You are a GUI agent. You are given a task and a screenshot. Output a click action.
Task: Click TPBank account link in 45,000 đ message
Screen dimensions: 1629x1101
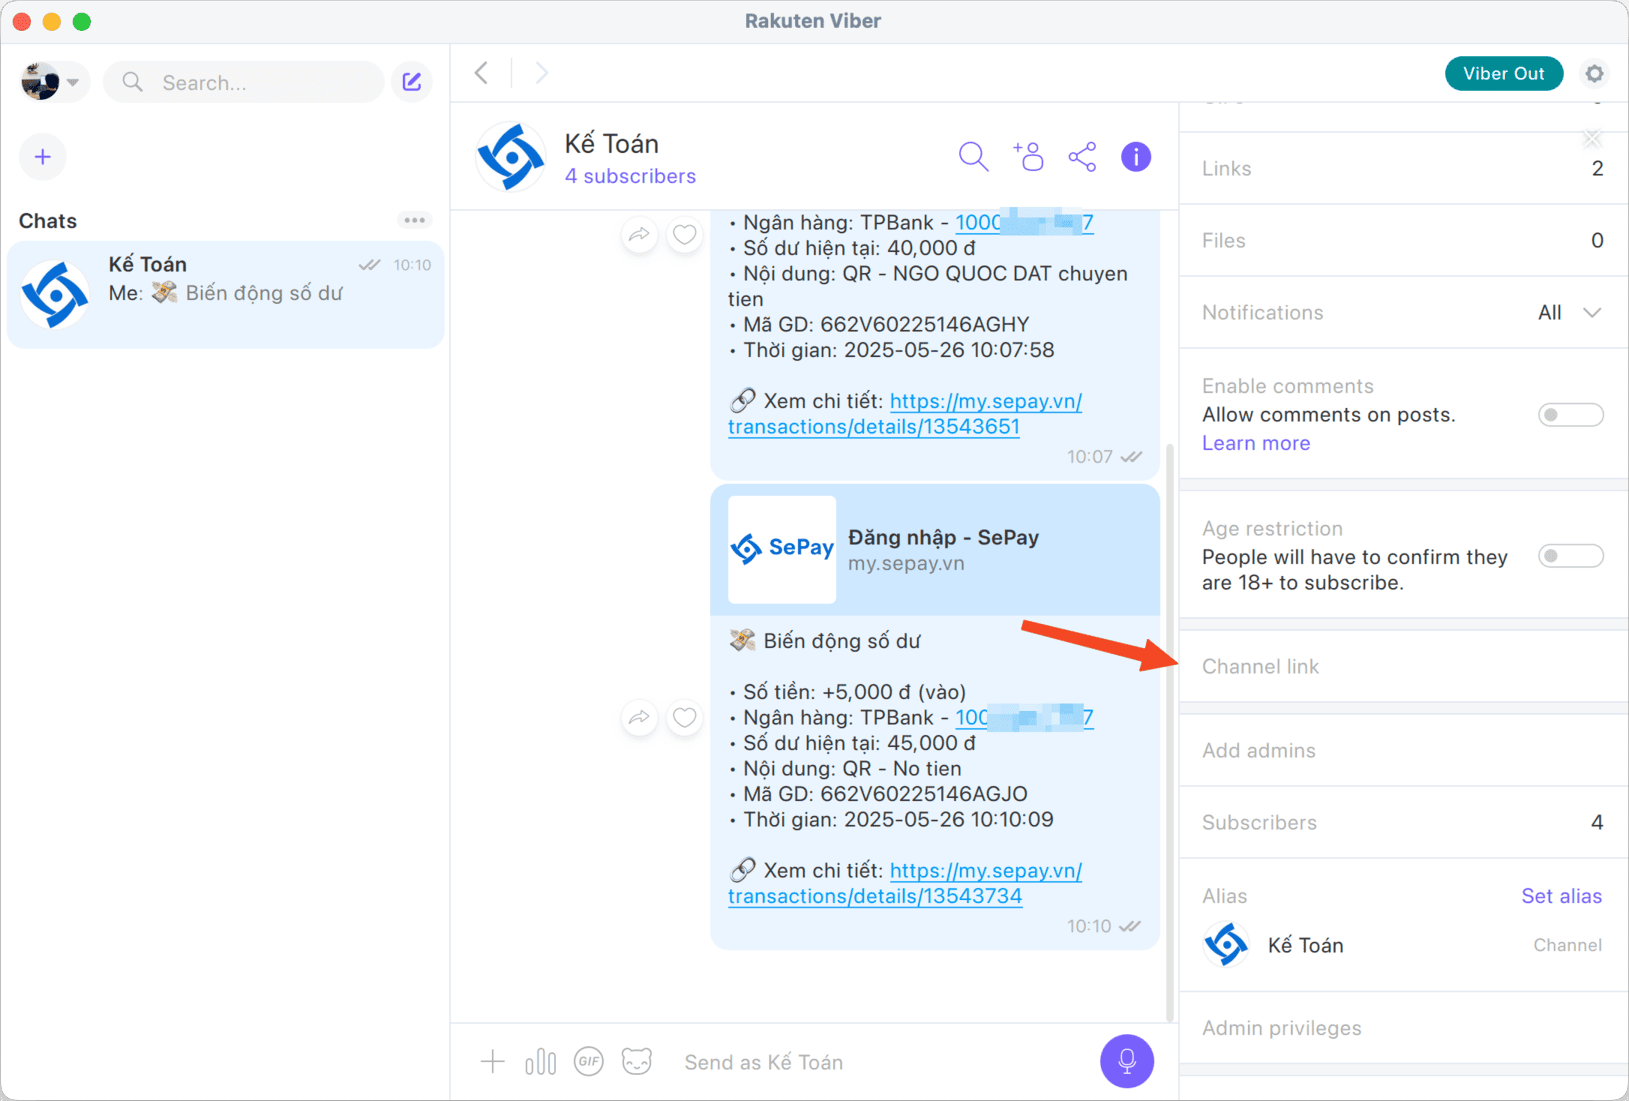1024,717
